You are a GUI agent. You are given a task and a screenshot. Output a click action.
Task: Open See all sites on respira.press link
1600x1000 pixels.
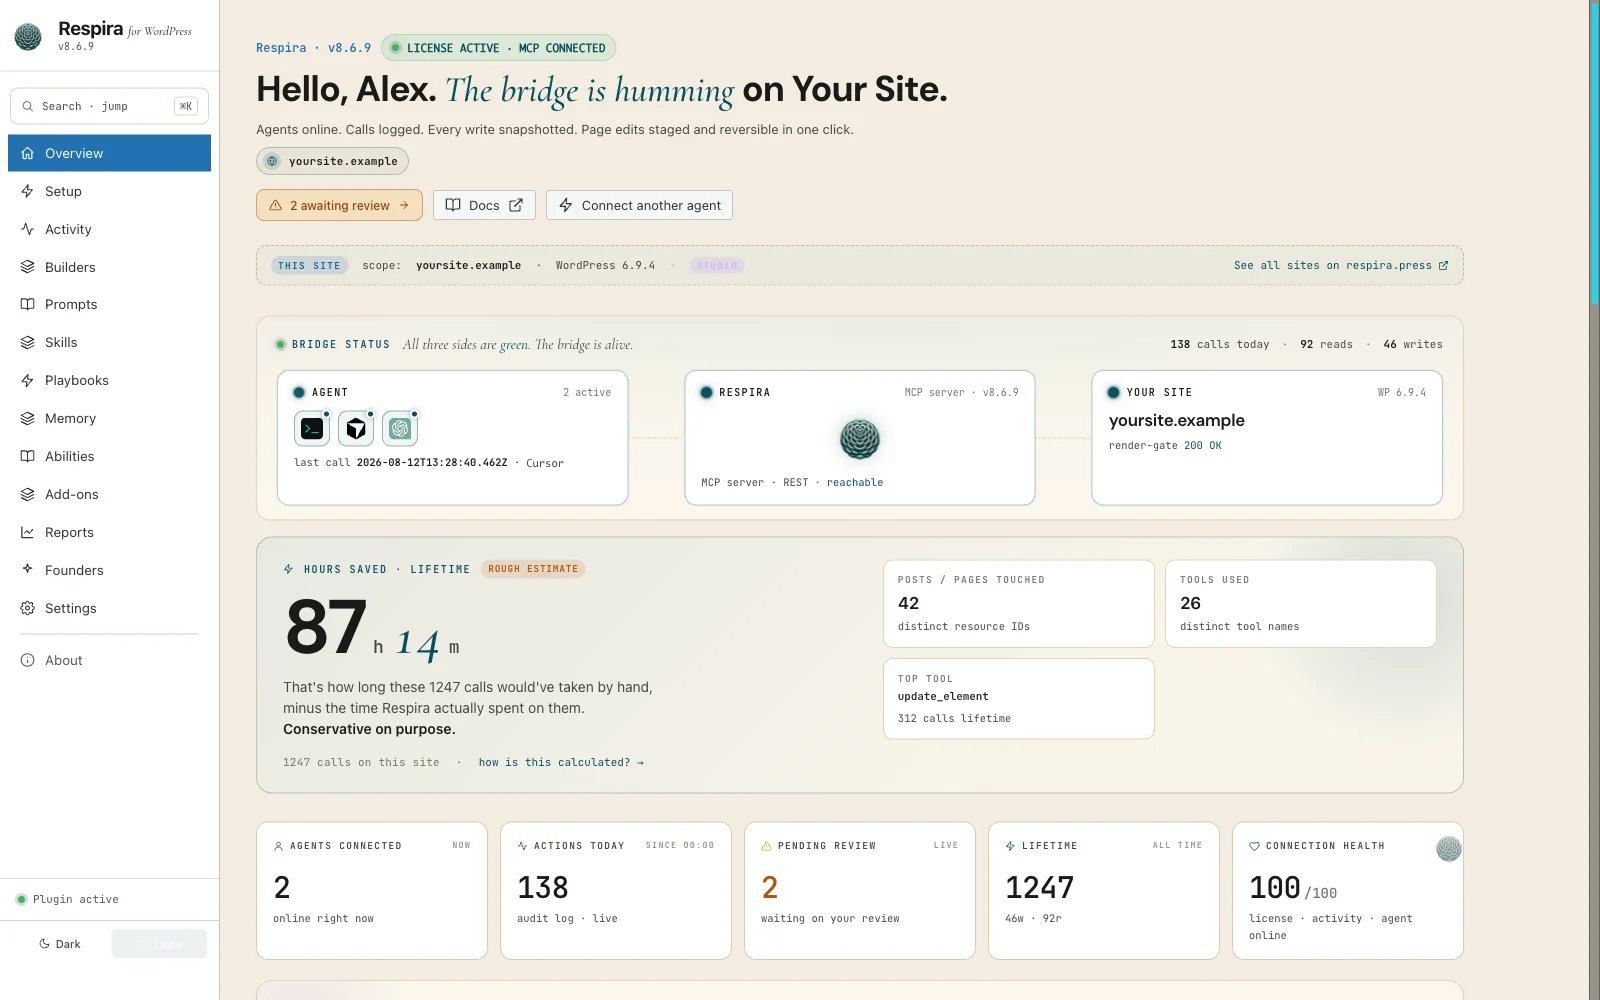pyautogui.click(x=1341, y=265)
